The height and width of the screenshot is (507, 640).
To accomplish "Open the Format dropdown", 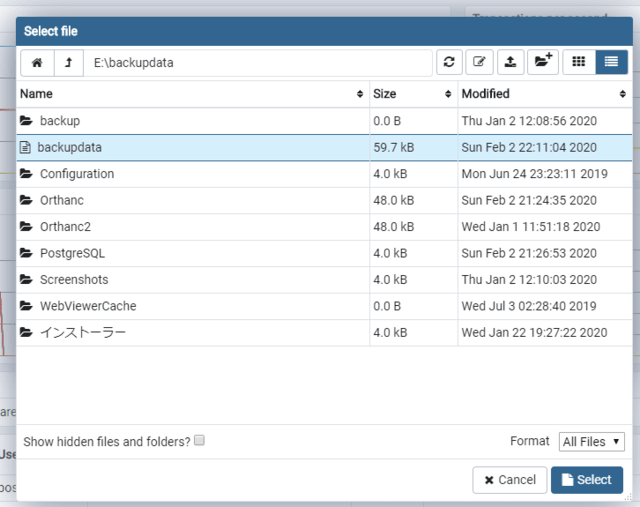I will pyautogui.click(x=592, y=441).
